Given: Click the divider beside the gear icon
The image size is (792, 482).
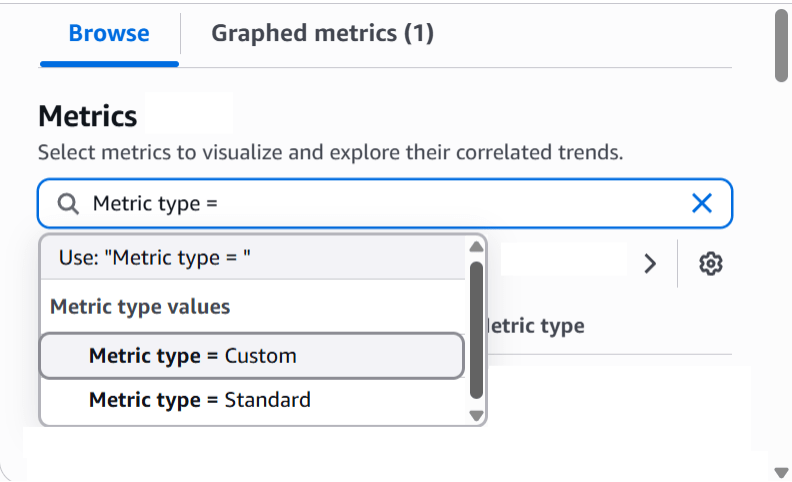Looking at the screenshot, I should click(x=678, y=264).
